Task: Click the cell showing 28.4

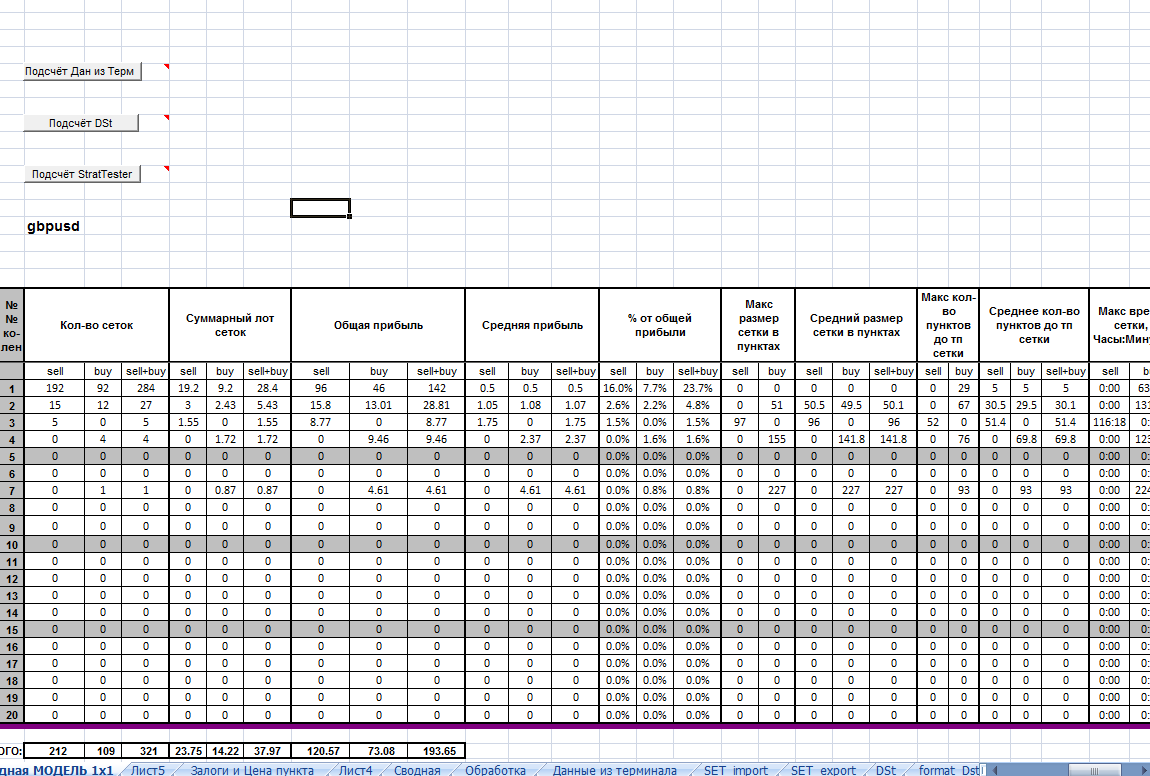Action: (x=268, y=388)
